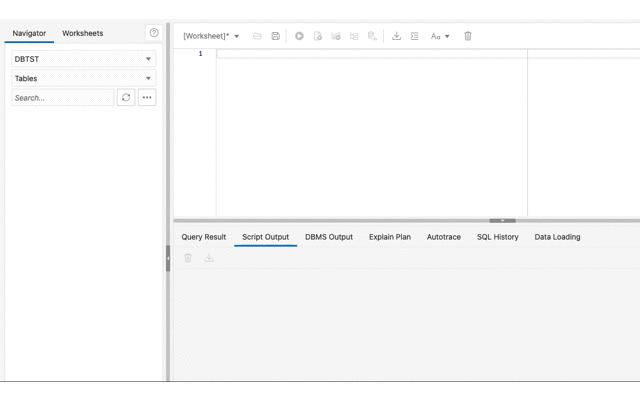Expand the [Worksheet] name dropdown

[x=211, y=36]
